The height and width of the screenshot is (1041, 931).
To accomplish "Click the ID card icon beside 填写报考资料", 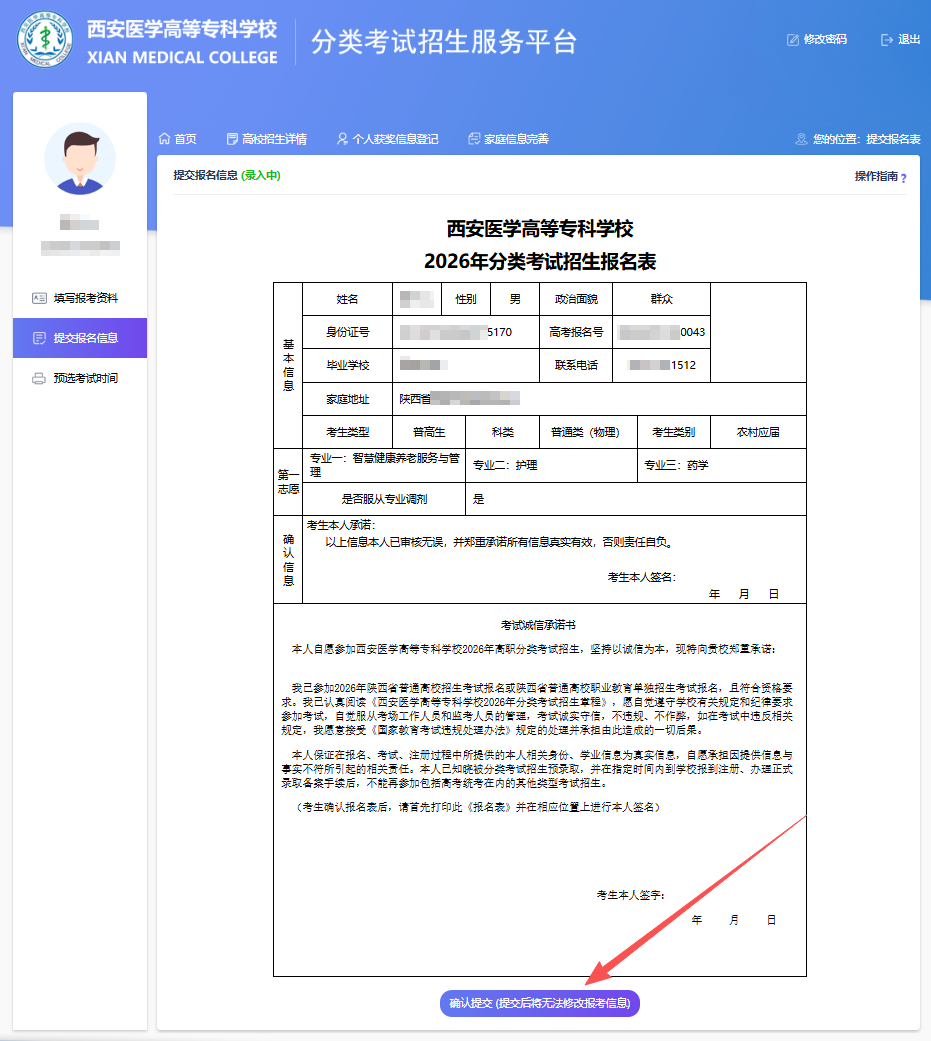I will (x=39, y=298).
